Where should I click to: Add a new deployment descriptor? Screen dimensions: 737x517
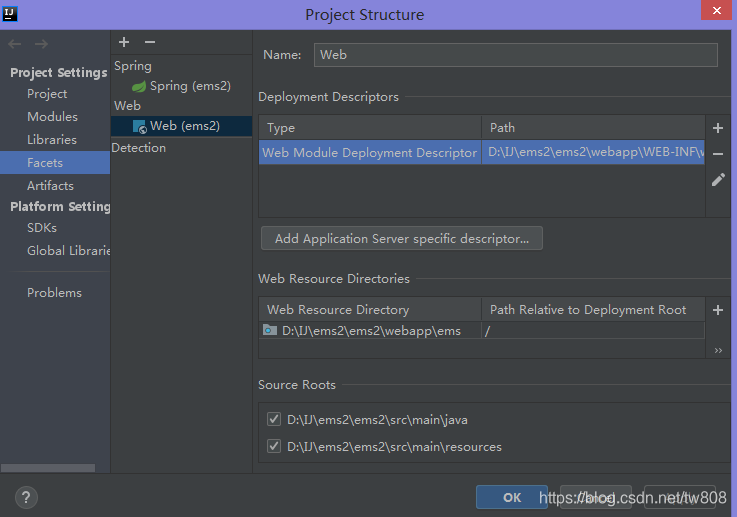click(x=718, y=128)
